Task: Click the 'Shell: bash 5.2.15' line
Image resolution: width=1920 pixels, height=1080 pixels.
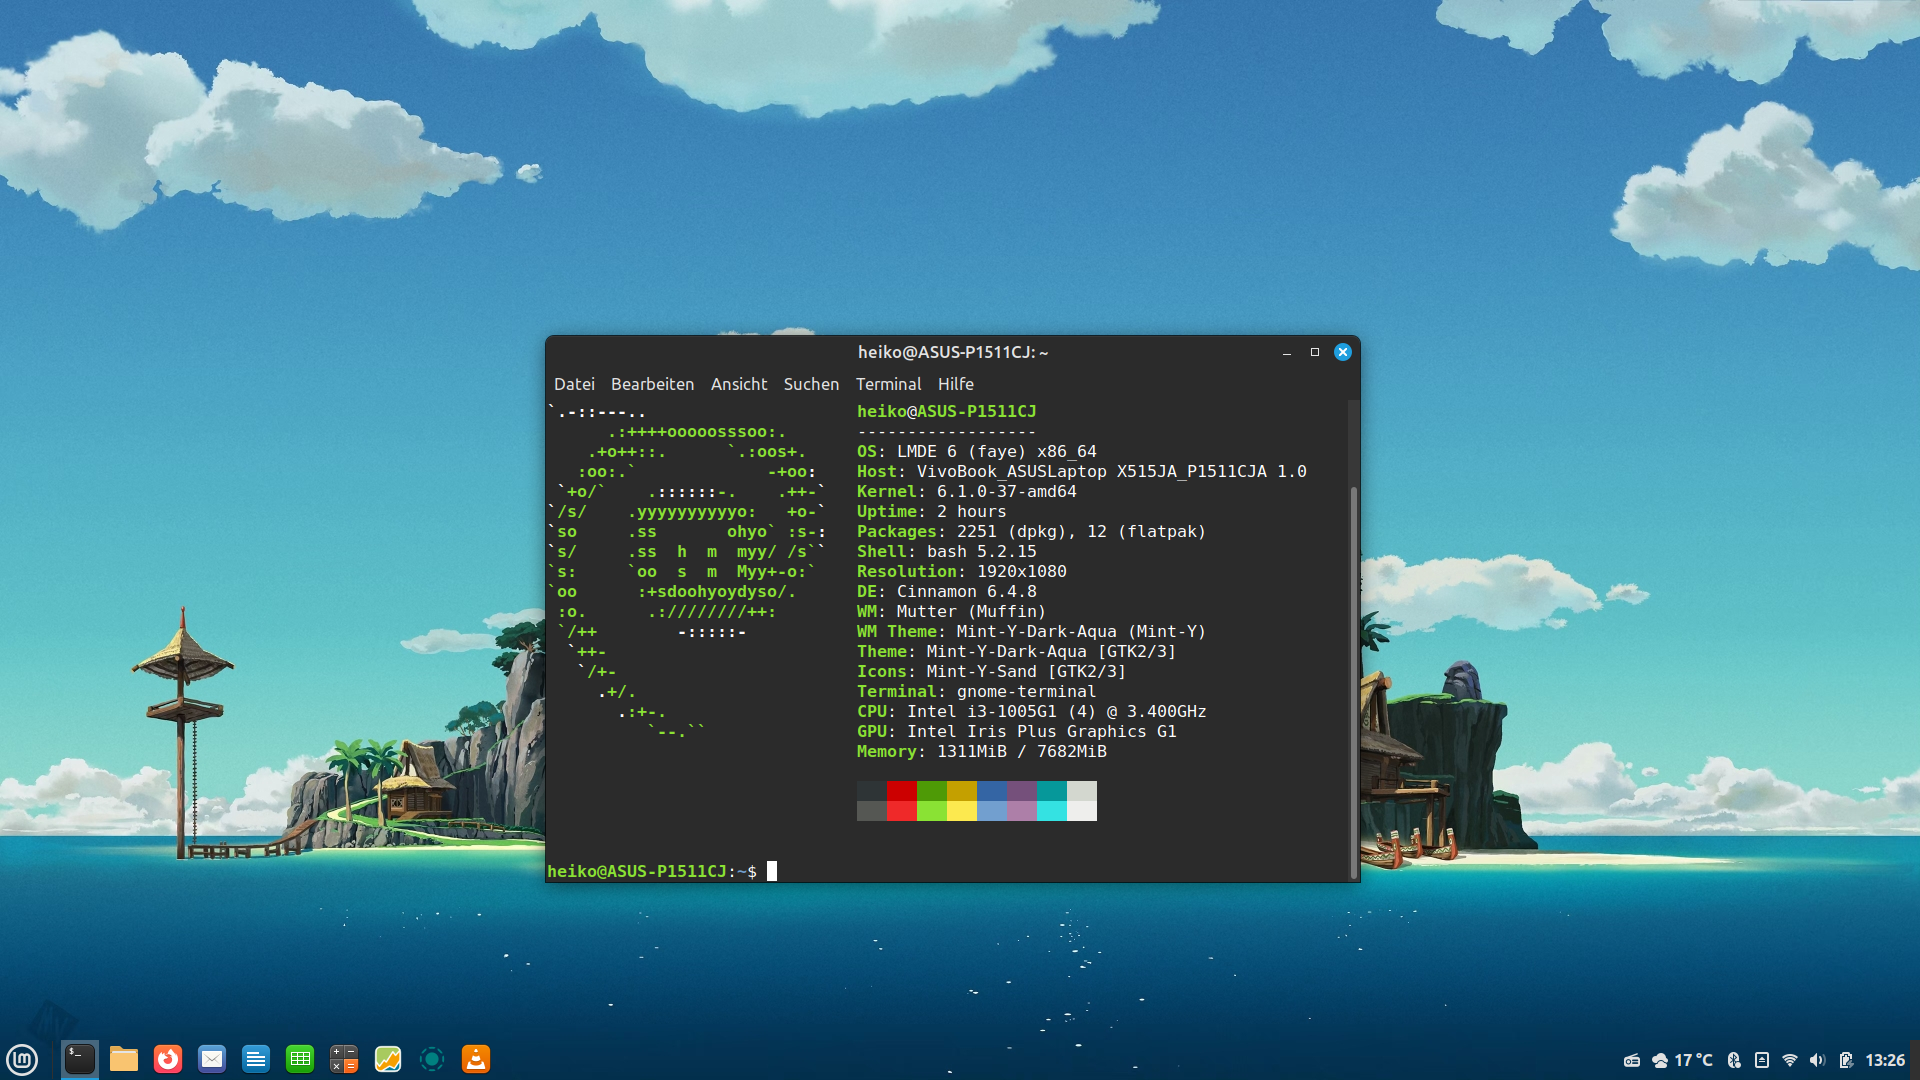Action: tap(947, 551)
